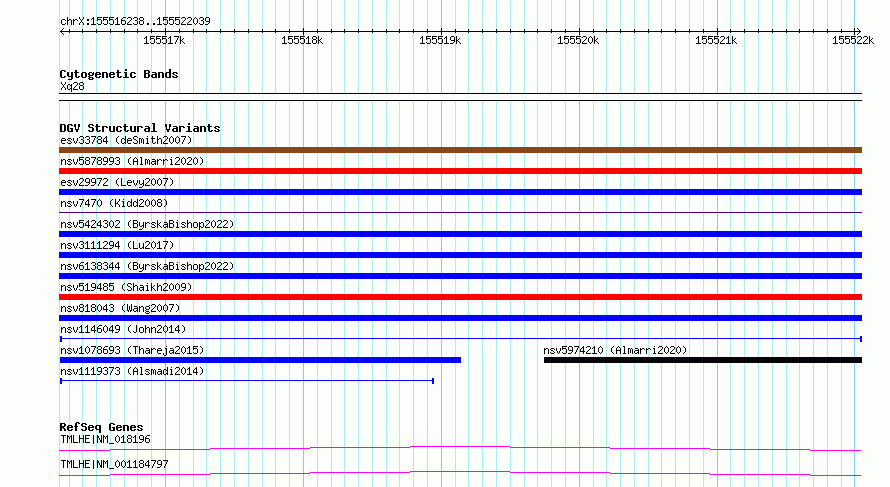
Task: Open the nsv1146049 (John2014) label
Action: pos(123,329)
